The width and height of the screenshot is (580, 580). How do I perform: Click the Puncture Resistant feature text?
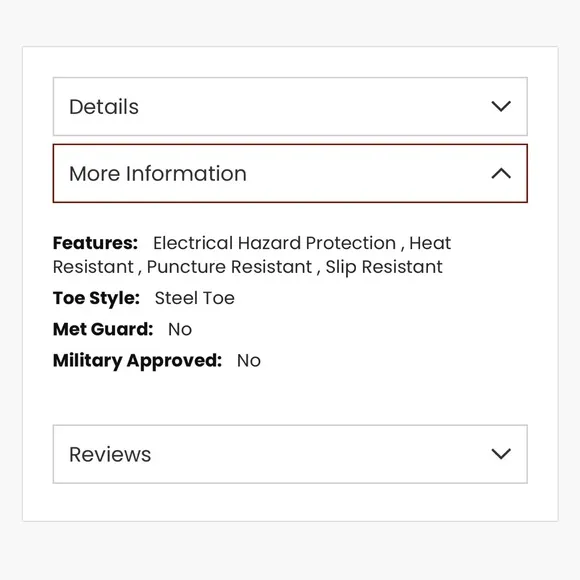coord(229,267)
